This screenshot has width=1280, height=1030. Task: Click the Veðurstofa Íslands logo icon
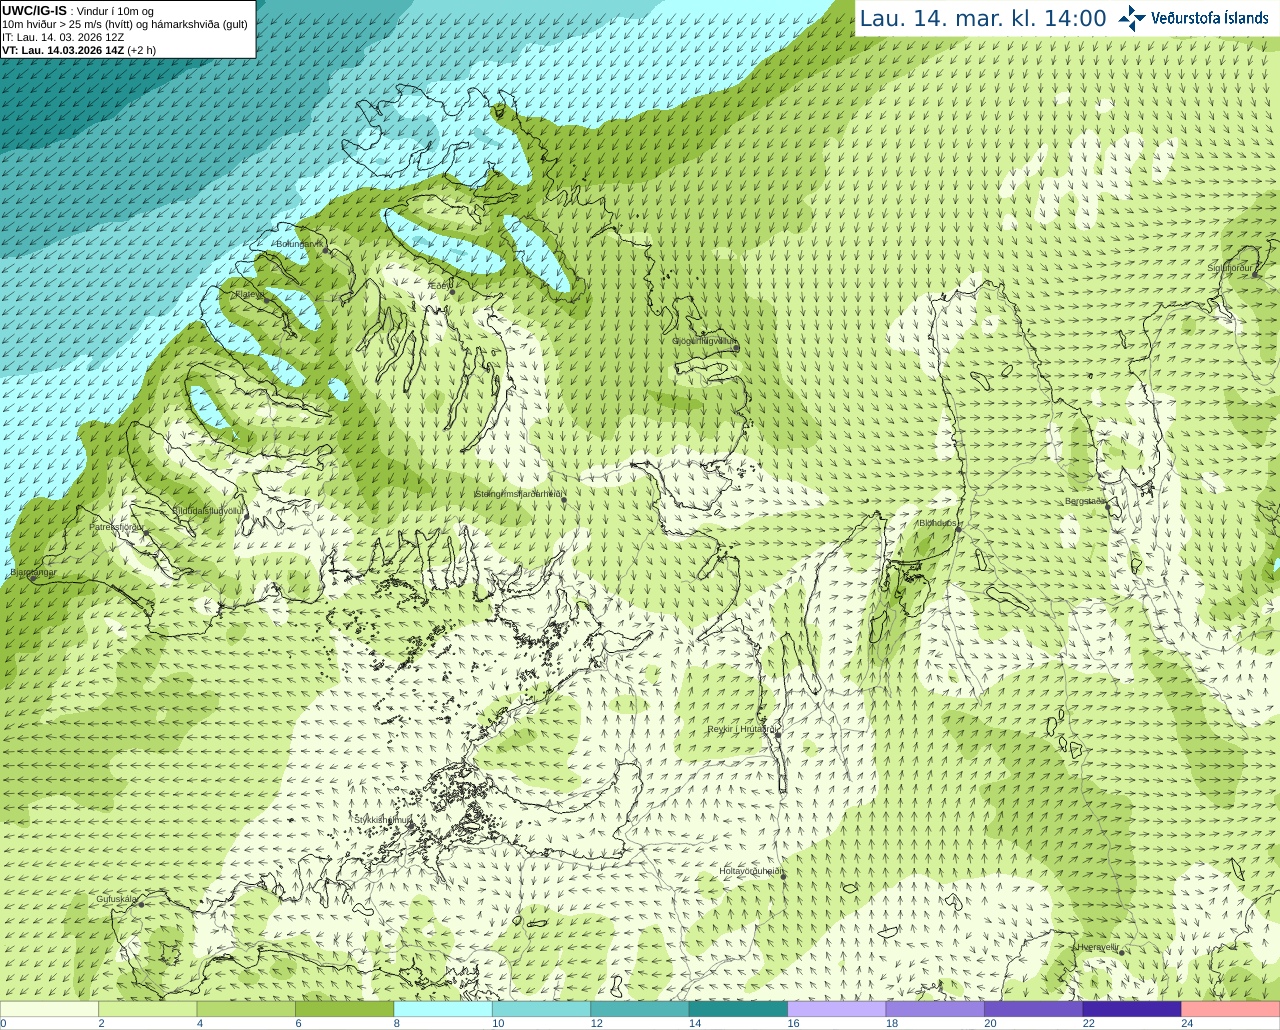click(1132, 18)
